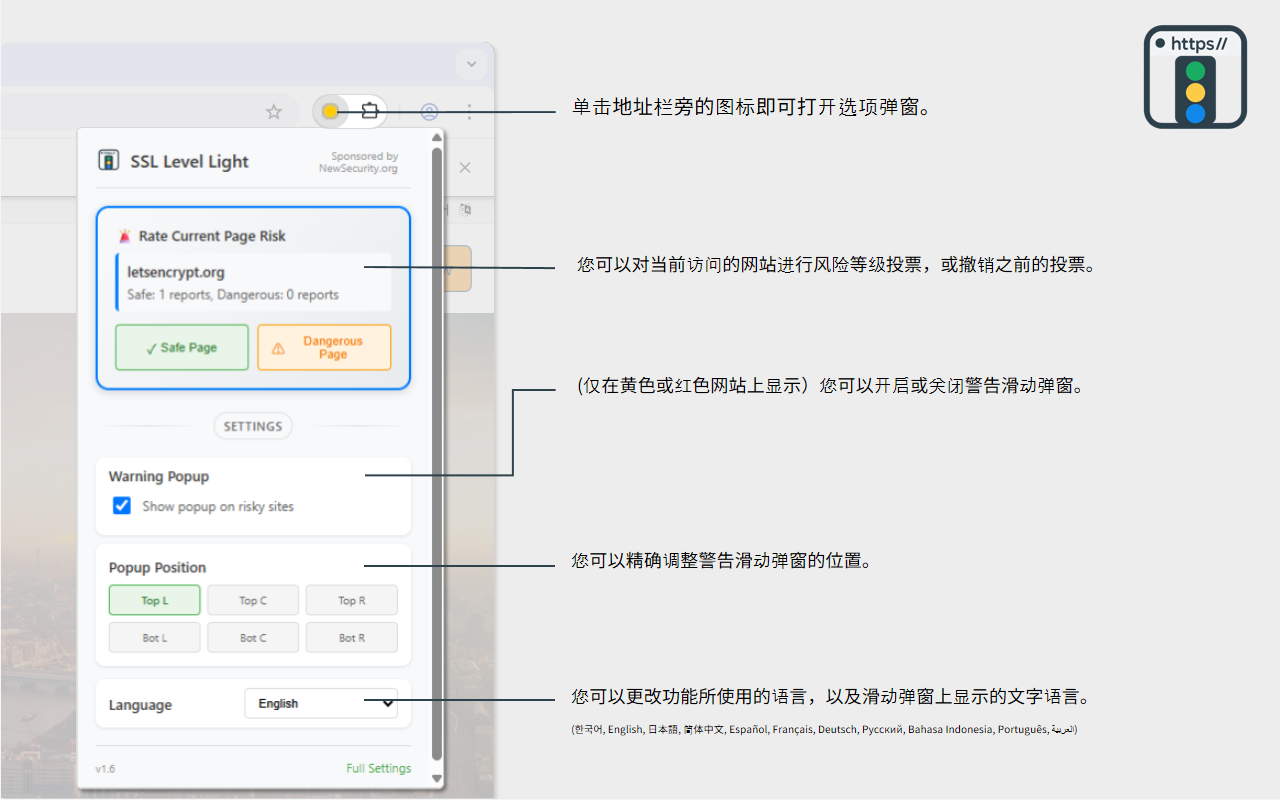Collapse the tab bar chevron at top
This screenshot has height=800, width=1280.
[x=470, y=63]
